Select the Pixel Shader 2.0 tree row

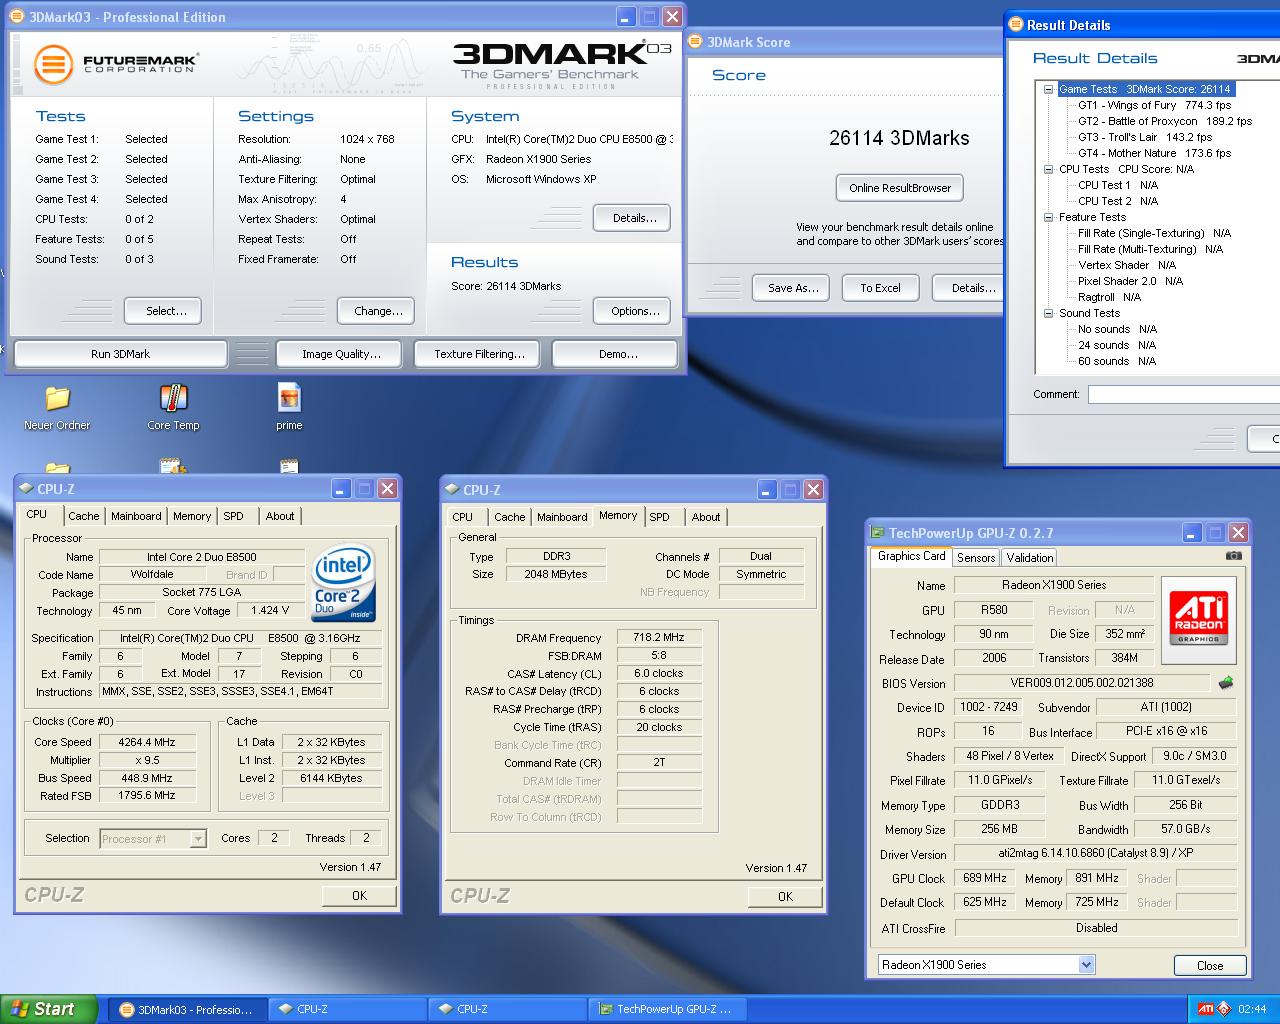click(1131, 281)
